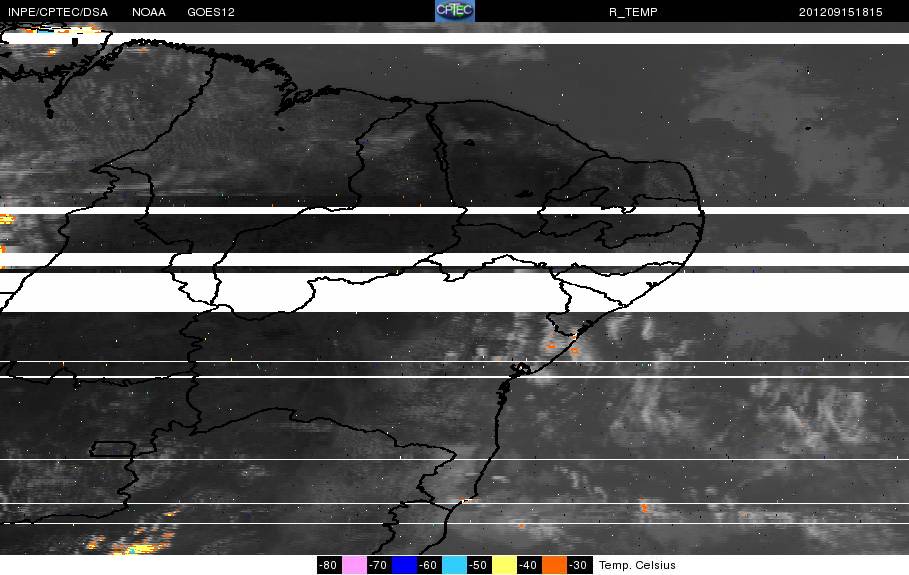Pick the dark blue -70 legend swatch

pos(404,565)
